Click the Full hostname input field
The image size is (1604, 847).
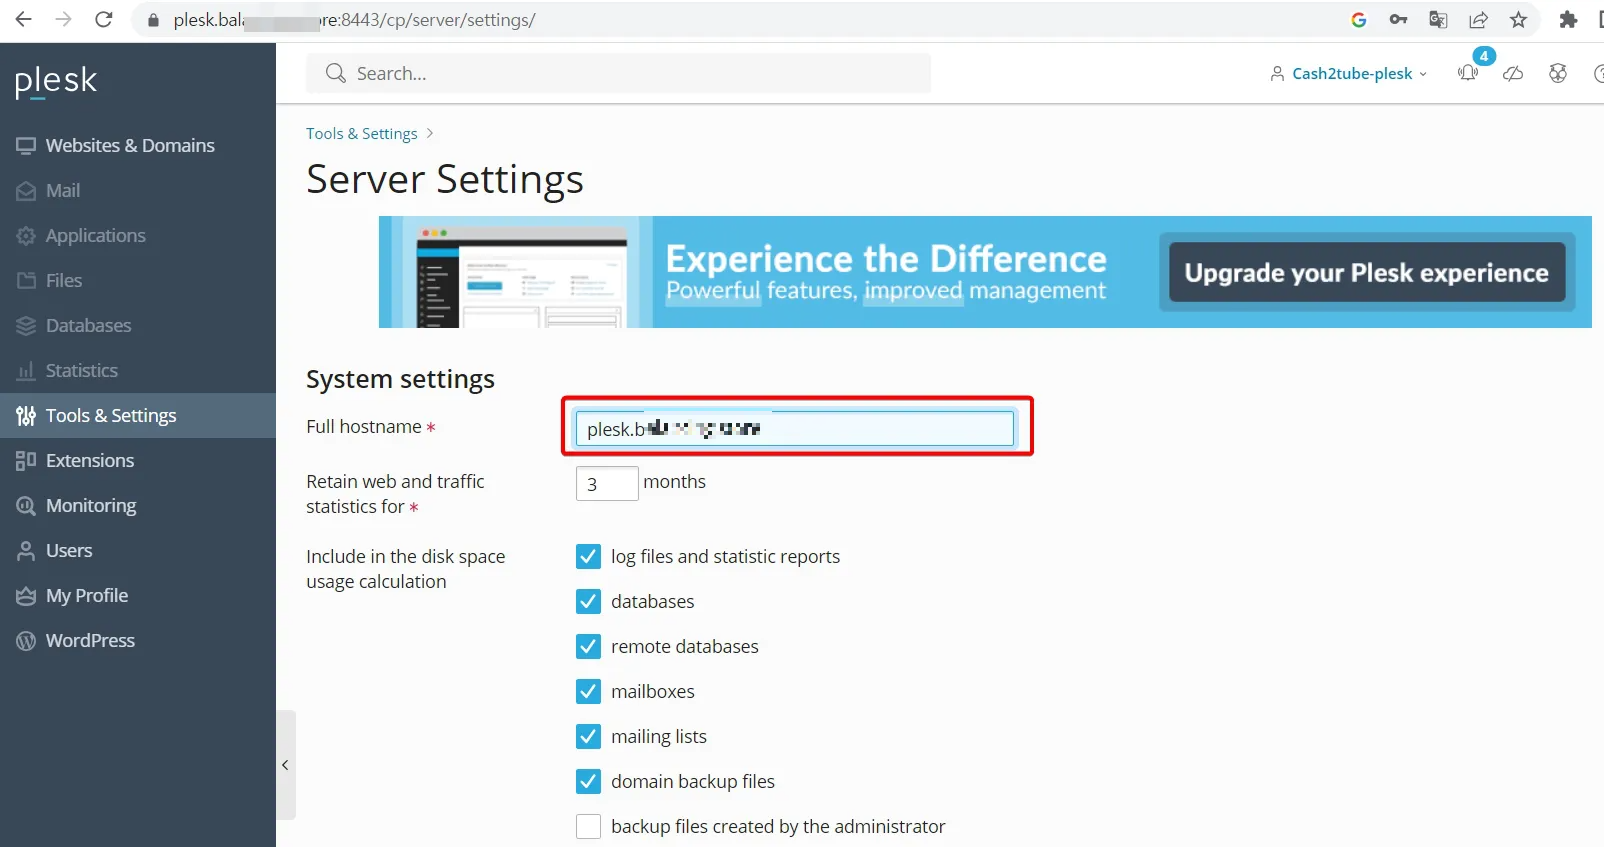click(x=795, y=429)
